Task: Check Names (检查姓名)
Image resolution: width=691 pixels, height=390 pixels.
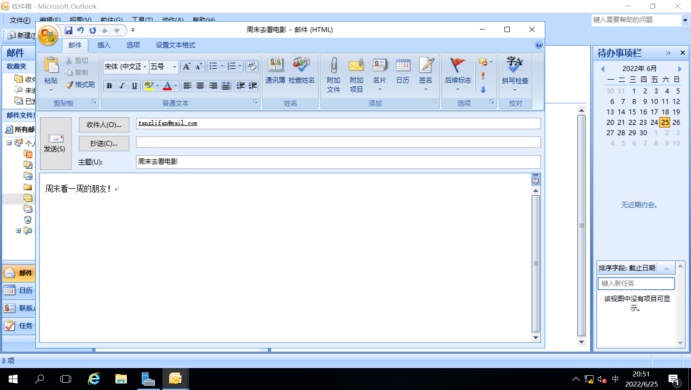Action: tap(301, 71)
